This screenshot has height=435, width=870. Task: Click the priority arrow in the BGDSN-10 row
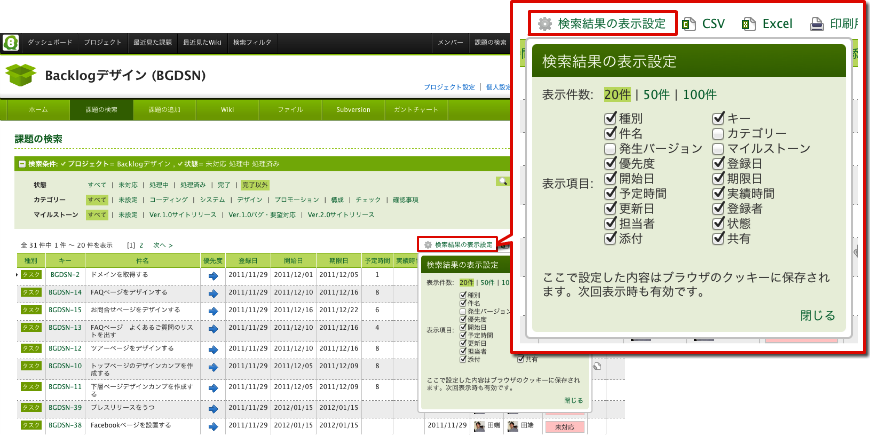pyautogui.click(x=213, y=368)
